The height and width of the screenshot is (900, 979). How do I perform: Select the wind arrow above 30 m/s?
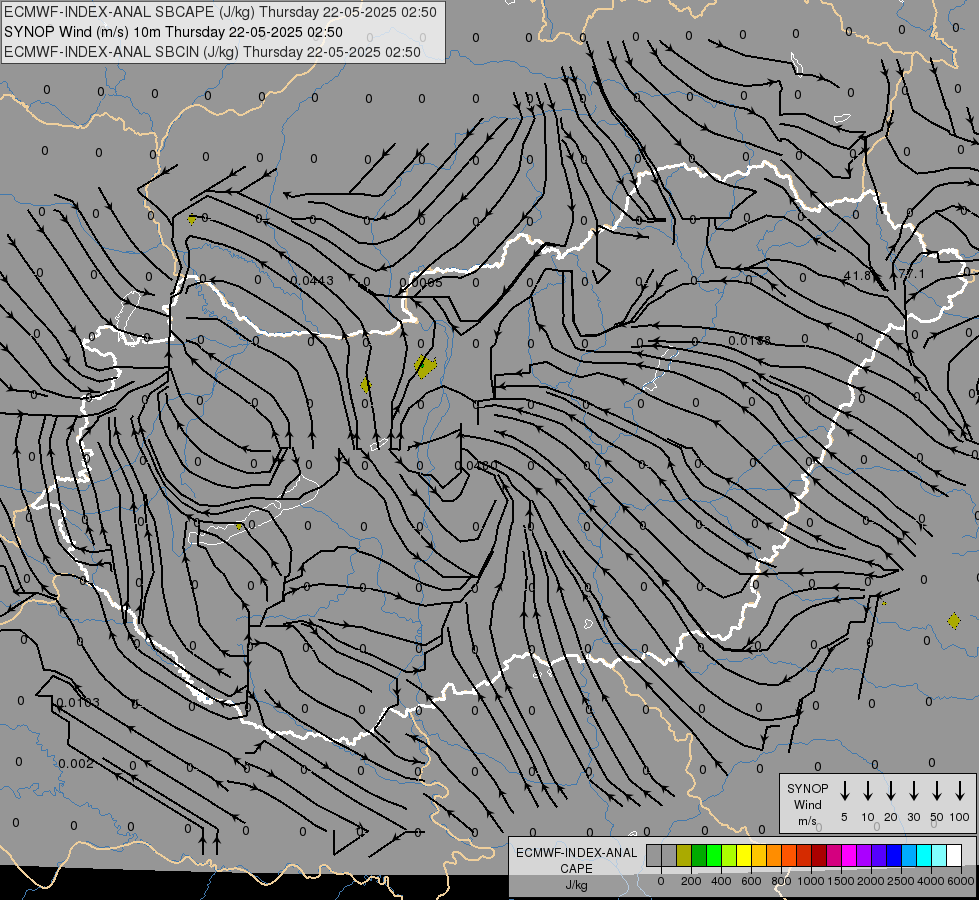click(x=914, y=791)
